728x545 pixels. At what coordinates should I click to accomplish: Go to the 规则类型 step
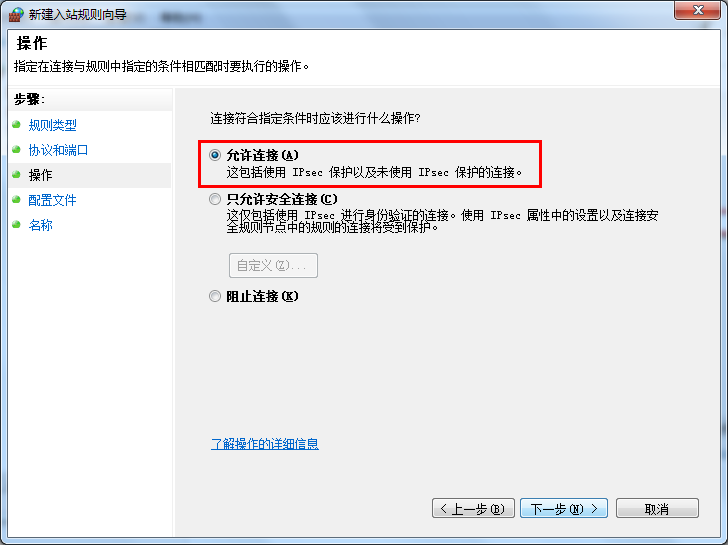click(52, 125)
